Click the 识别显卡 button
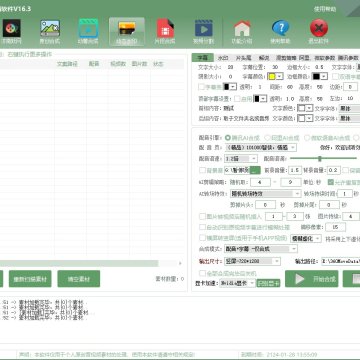The image size is (360, 360). pos(268,283)
